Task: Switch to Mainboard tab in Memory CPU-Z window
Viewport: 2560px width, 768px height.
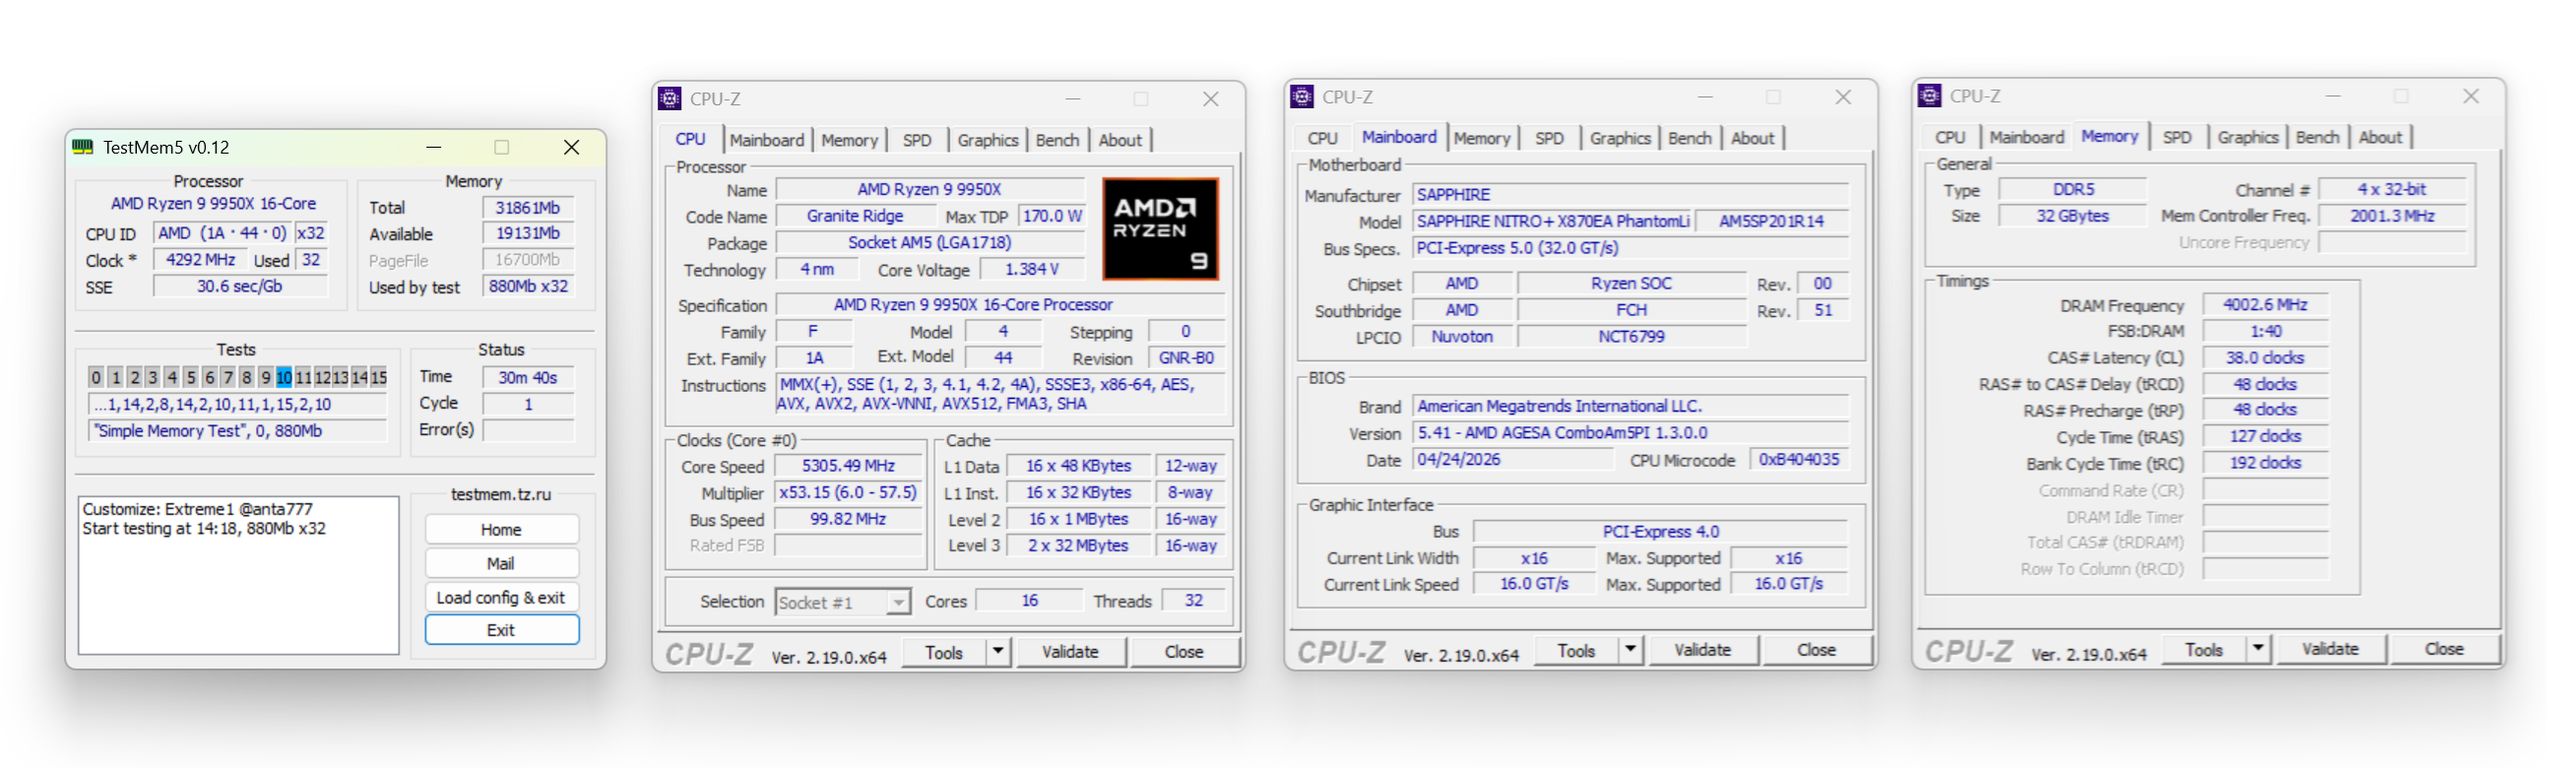Action: pos(2026,137)
